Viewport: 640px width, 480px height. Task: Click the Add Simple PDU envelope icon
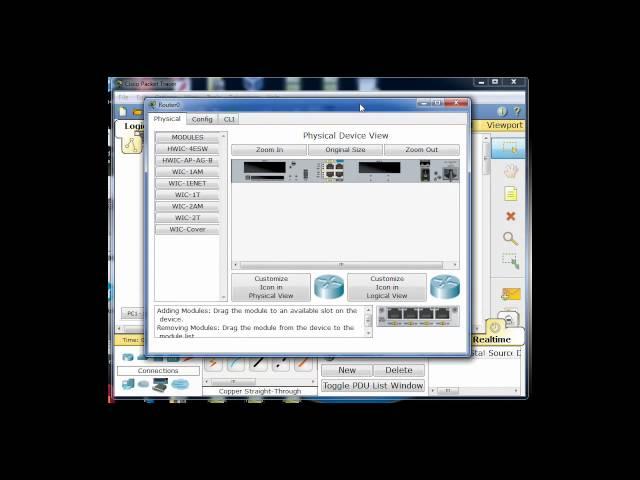tap(511, 294)
